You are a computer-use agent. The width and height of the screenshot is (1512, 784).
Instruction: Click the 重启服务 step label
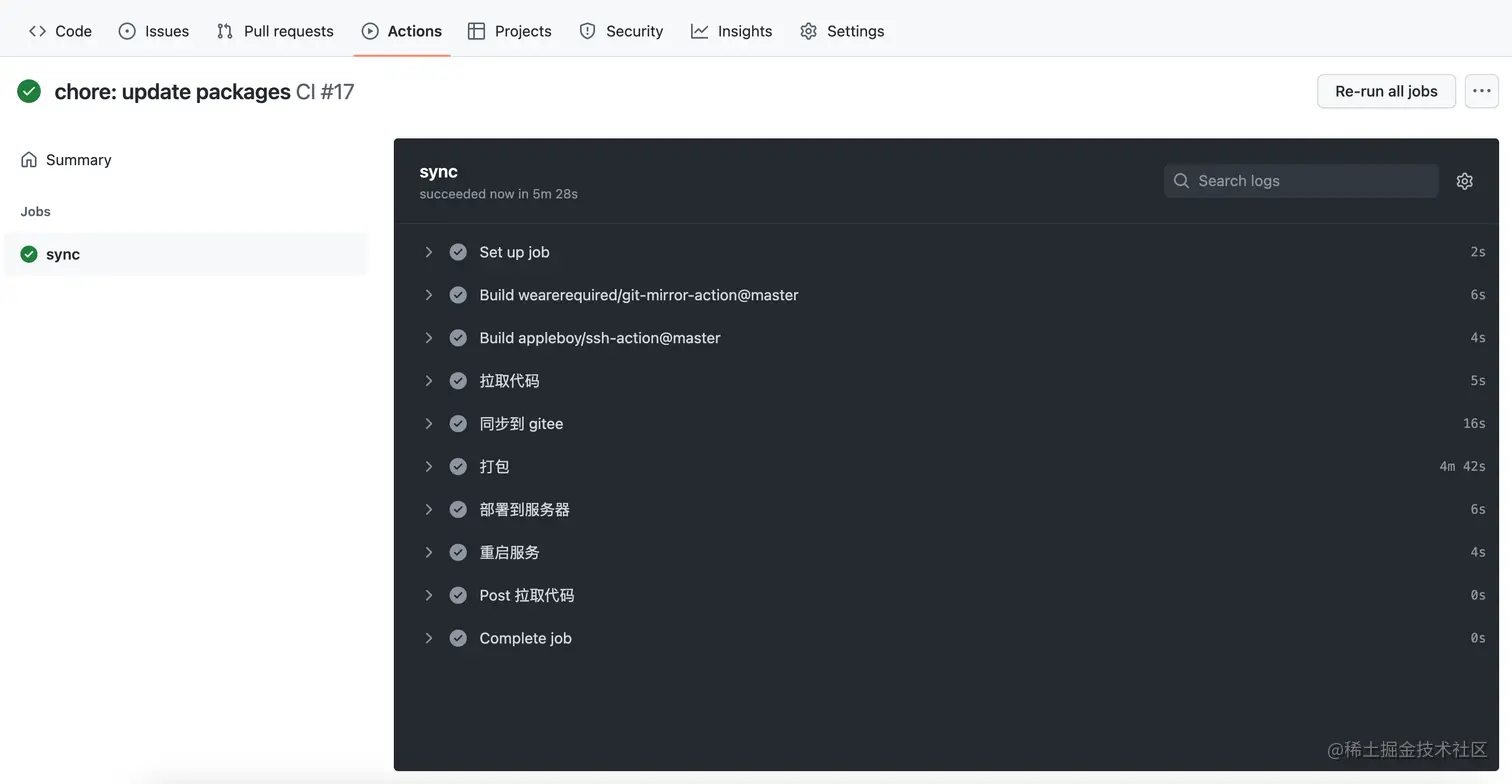pyautogui.click(x=509, y=553)
